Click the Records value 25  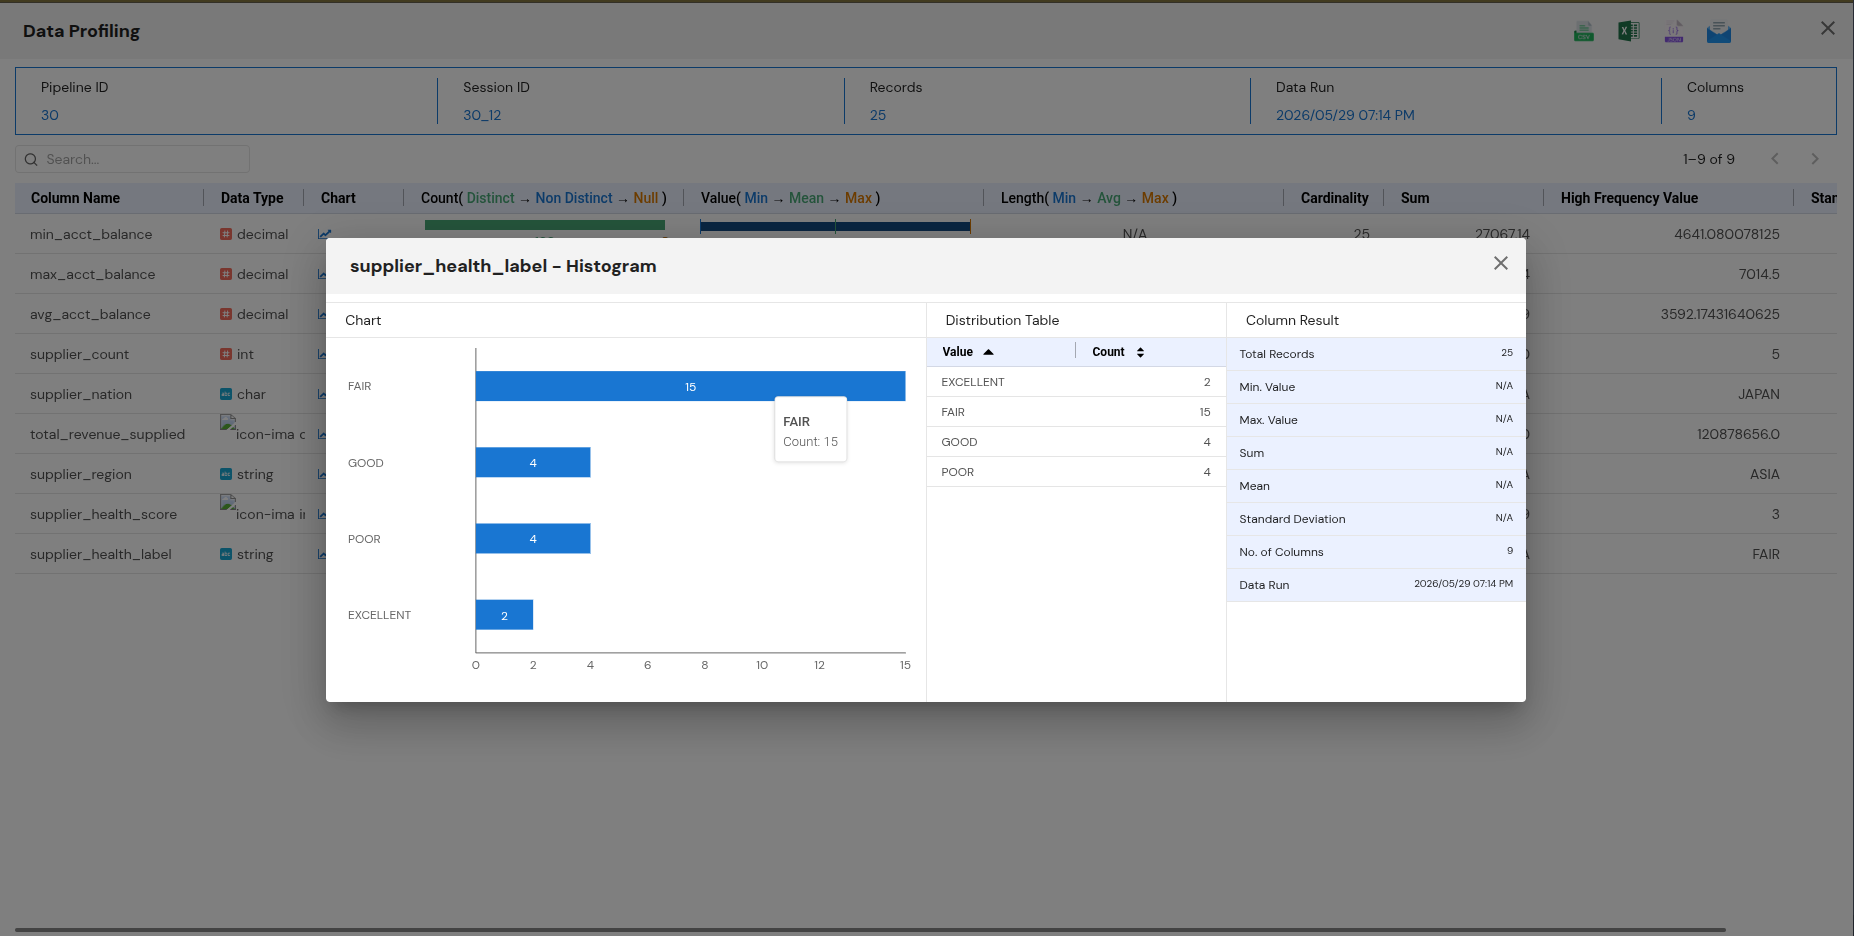[x=878, y=115]
